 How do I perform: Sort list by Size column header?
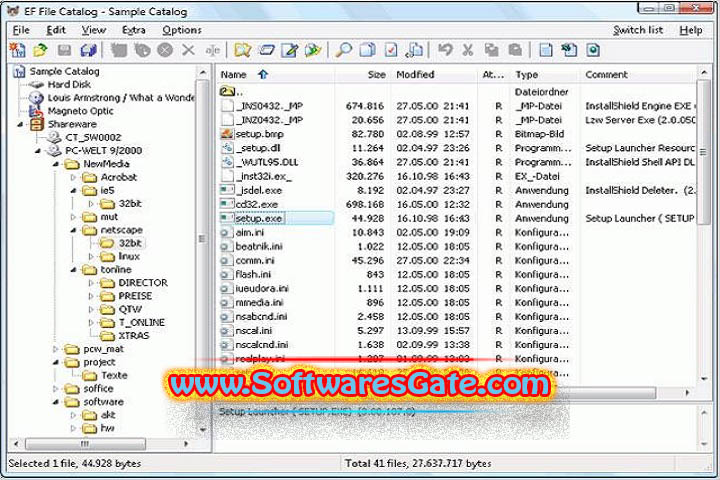point(362,74)
